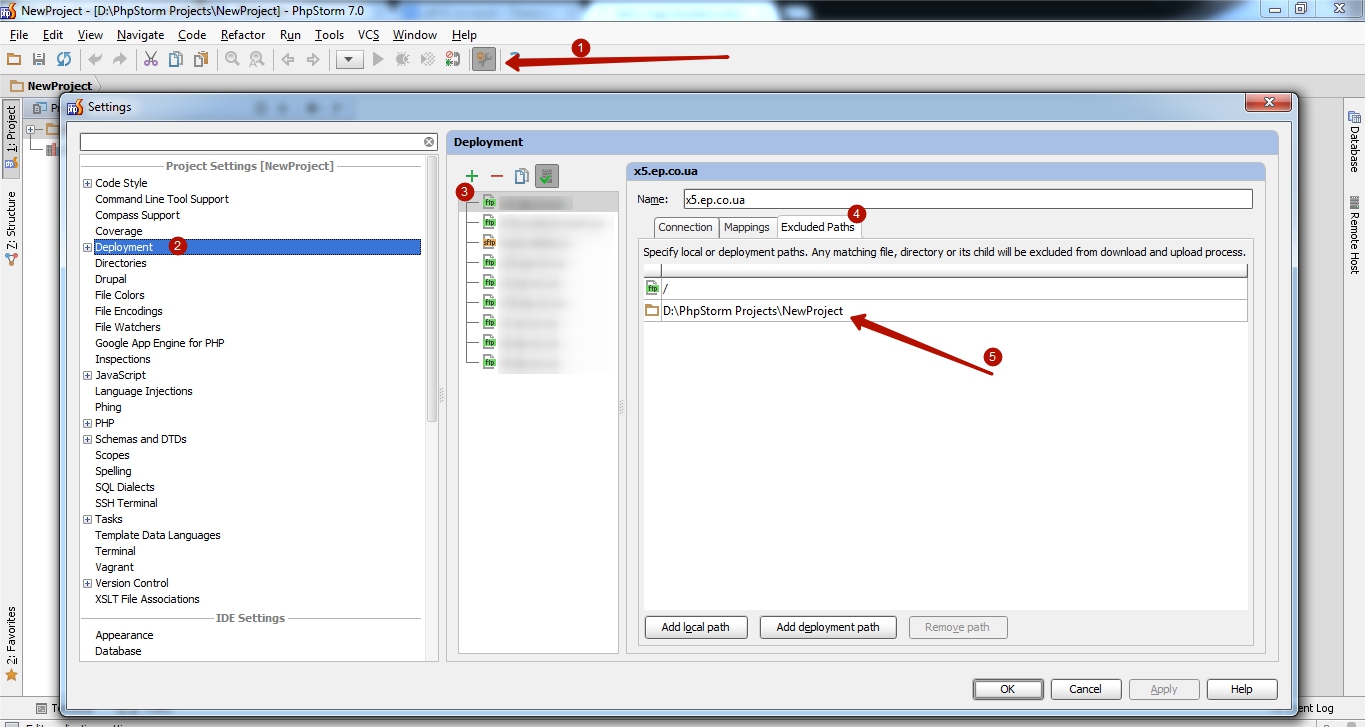Confirm settings with the OK button
Viewport: 1365px width, 727px height.
pos(1008,689)
